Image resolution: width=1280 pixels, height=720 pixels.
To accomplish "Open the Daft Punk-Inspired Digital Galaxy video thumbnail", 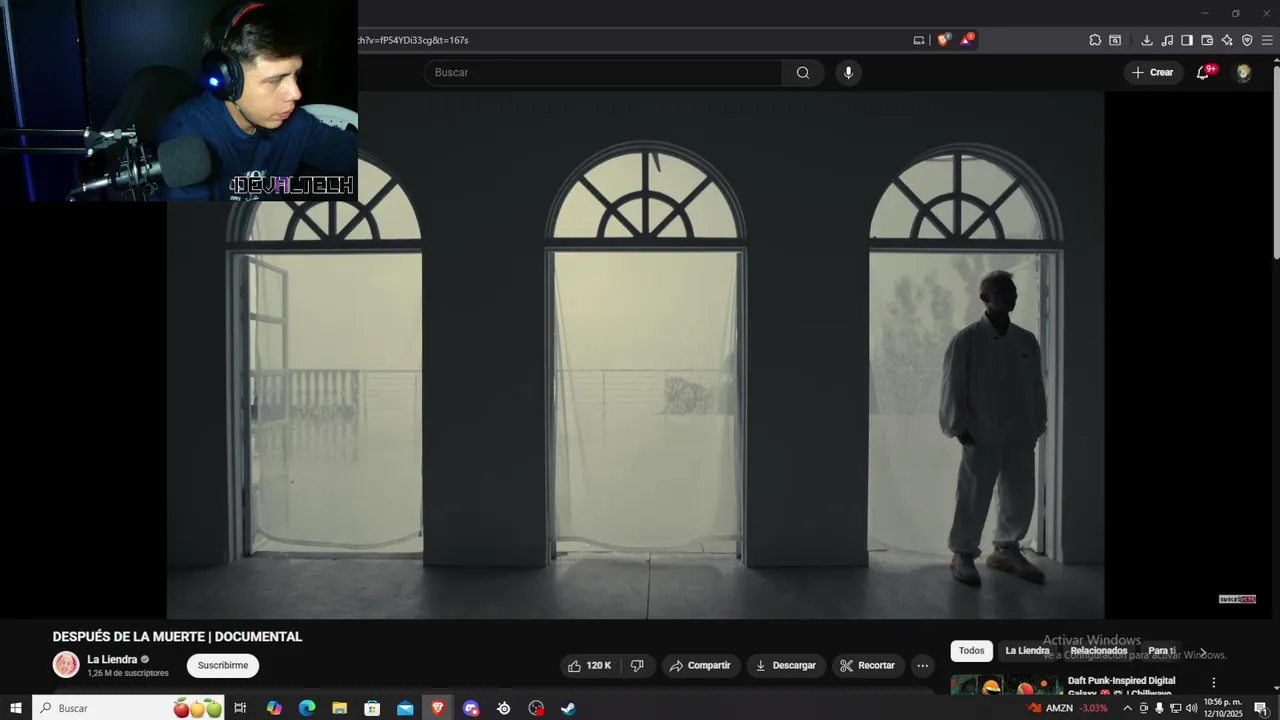I will (x=1005, y=686).
